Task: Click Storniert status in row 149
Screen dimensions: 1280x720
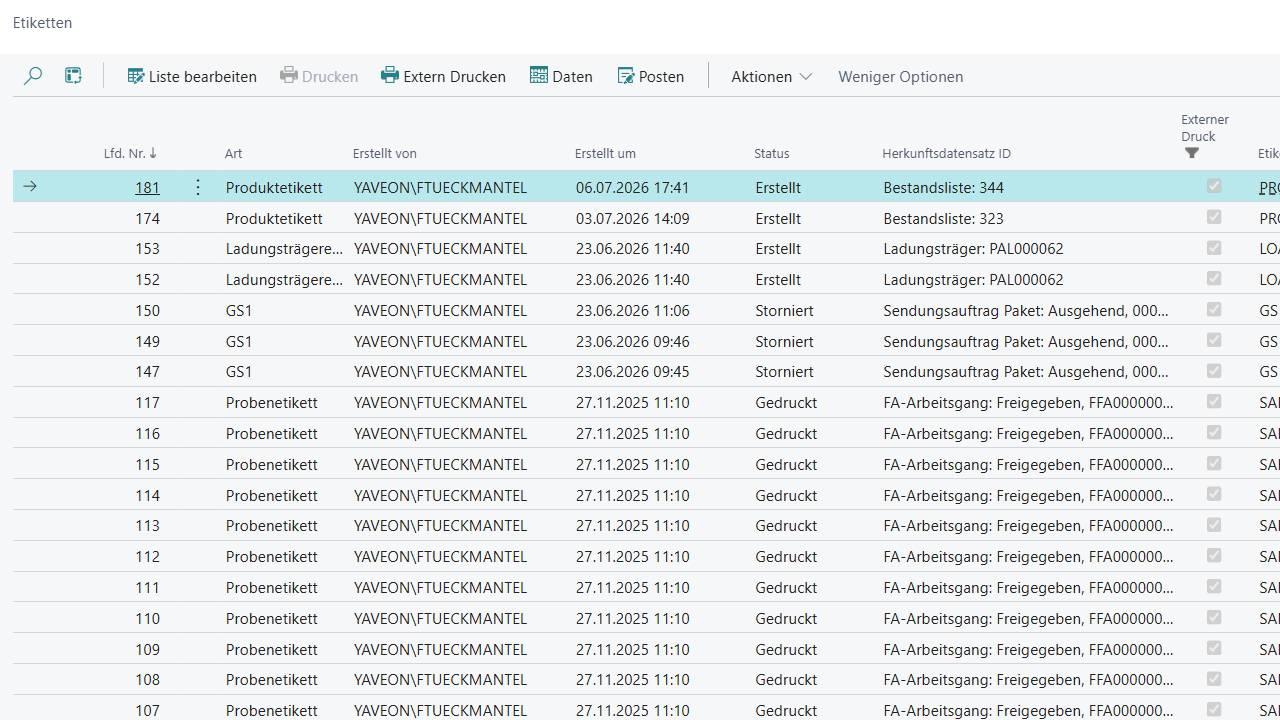Action: 784,341
